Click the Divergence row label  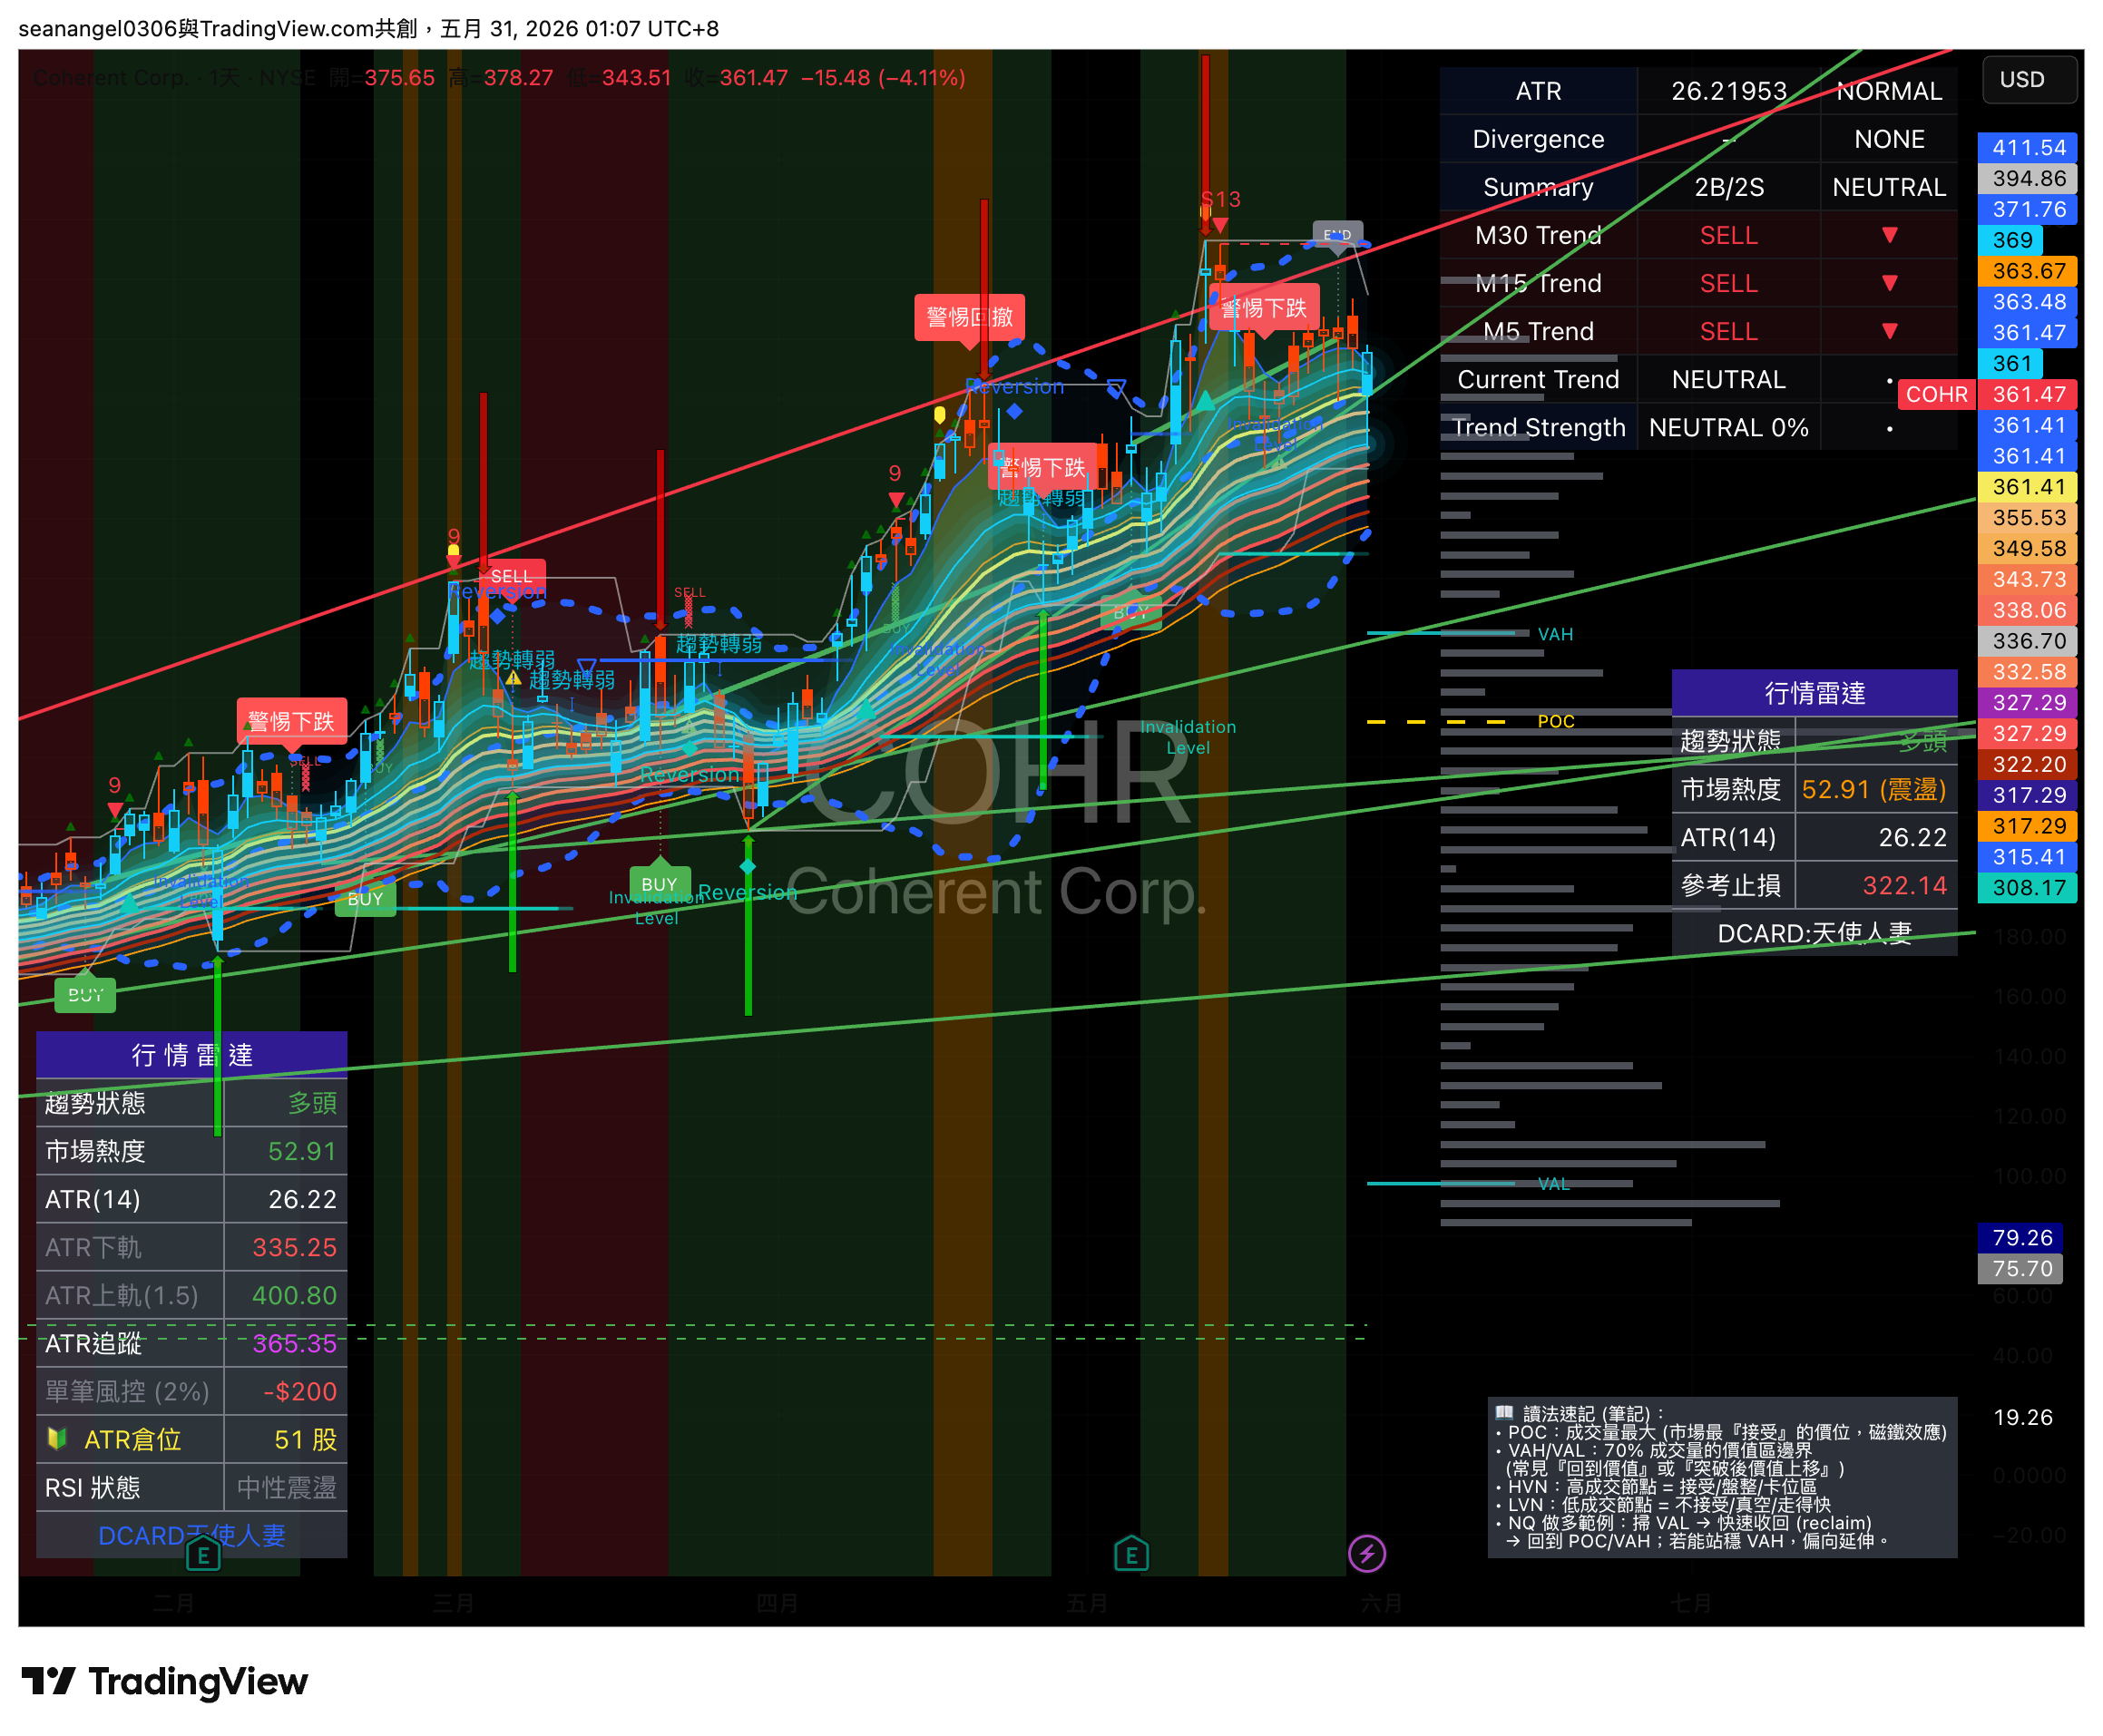point(1538,139)
